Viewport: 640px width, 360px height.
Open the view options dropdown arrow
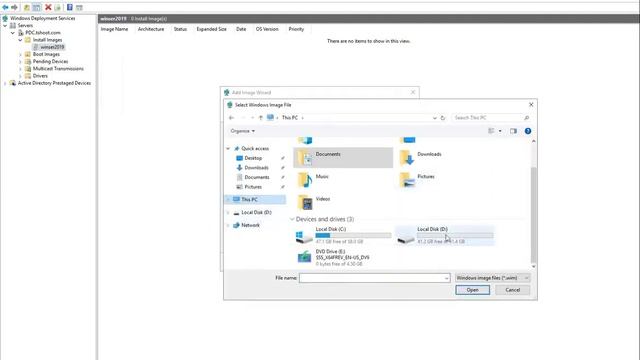(500, 131)
